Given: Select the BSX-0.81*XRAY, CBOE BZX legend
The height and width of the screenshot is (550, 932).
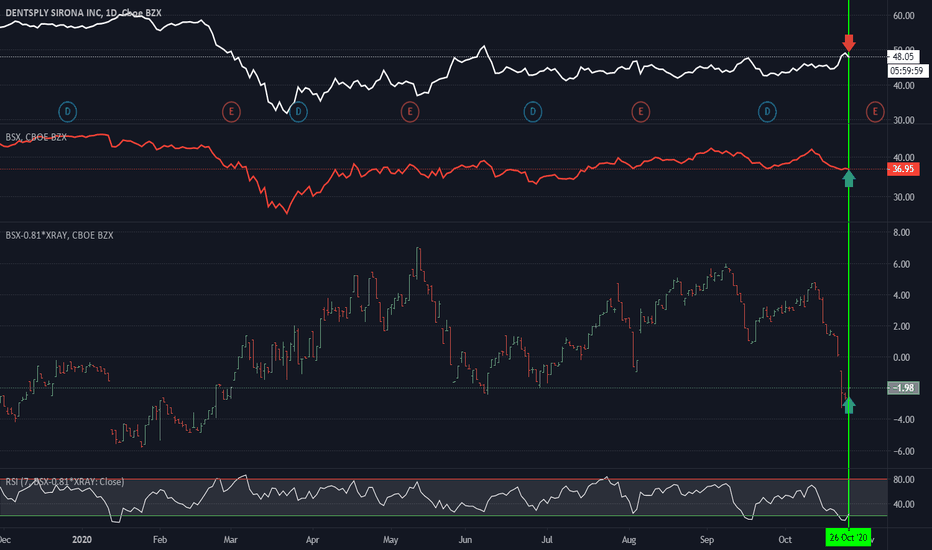Looking at the screenshot, I should click(59, 235).
